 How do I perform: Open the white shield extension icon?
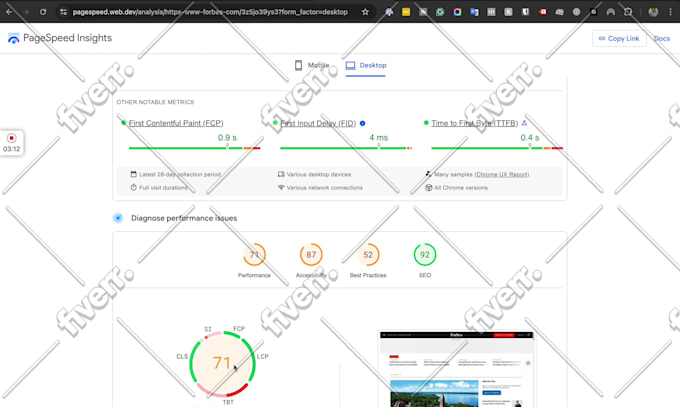tap(525, 12)
